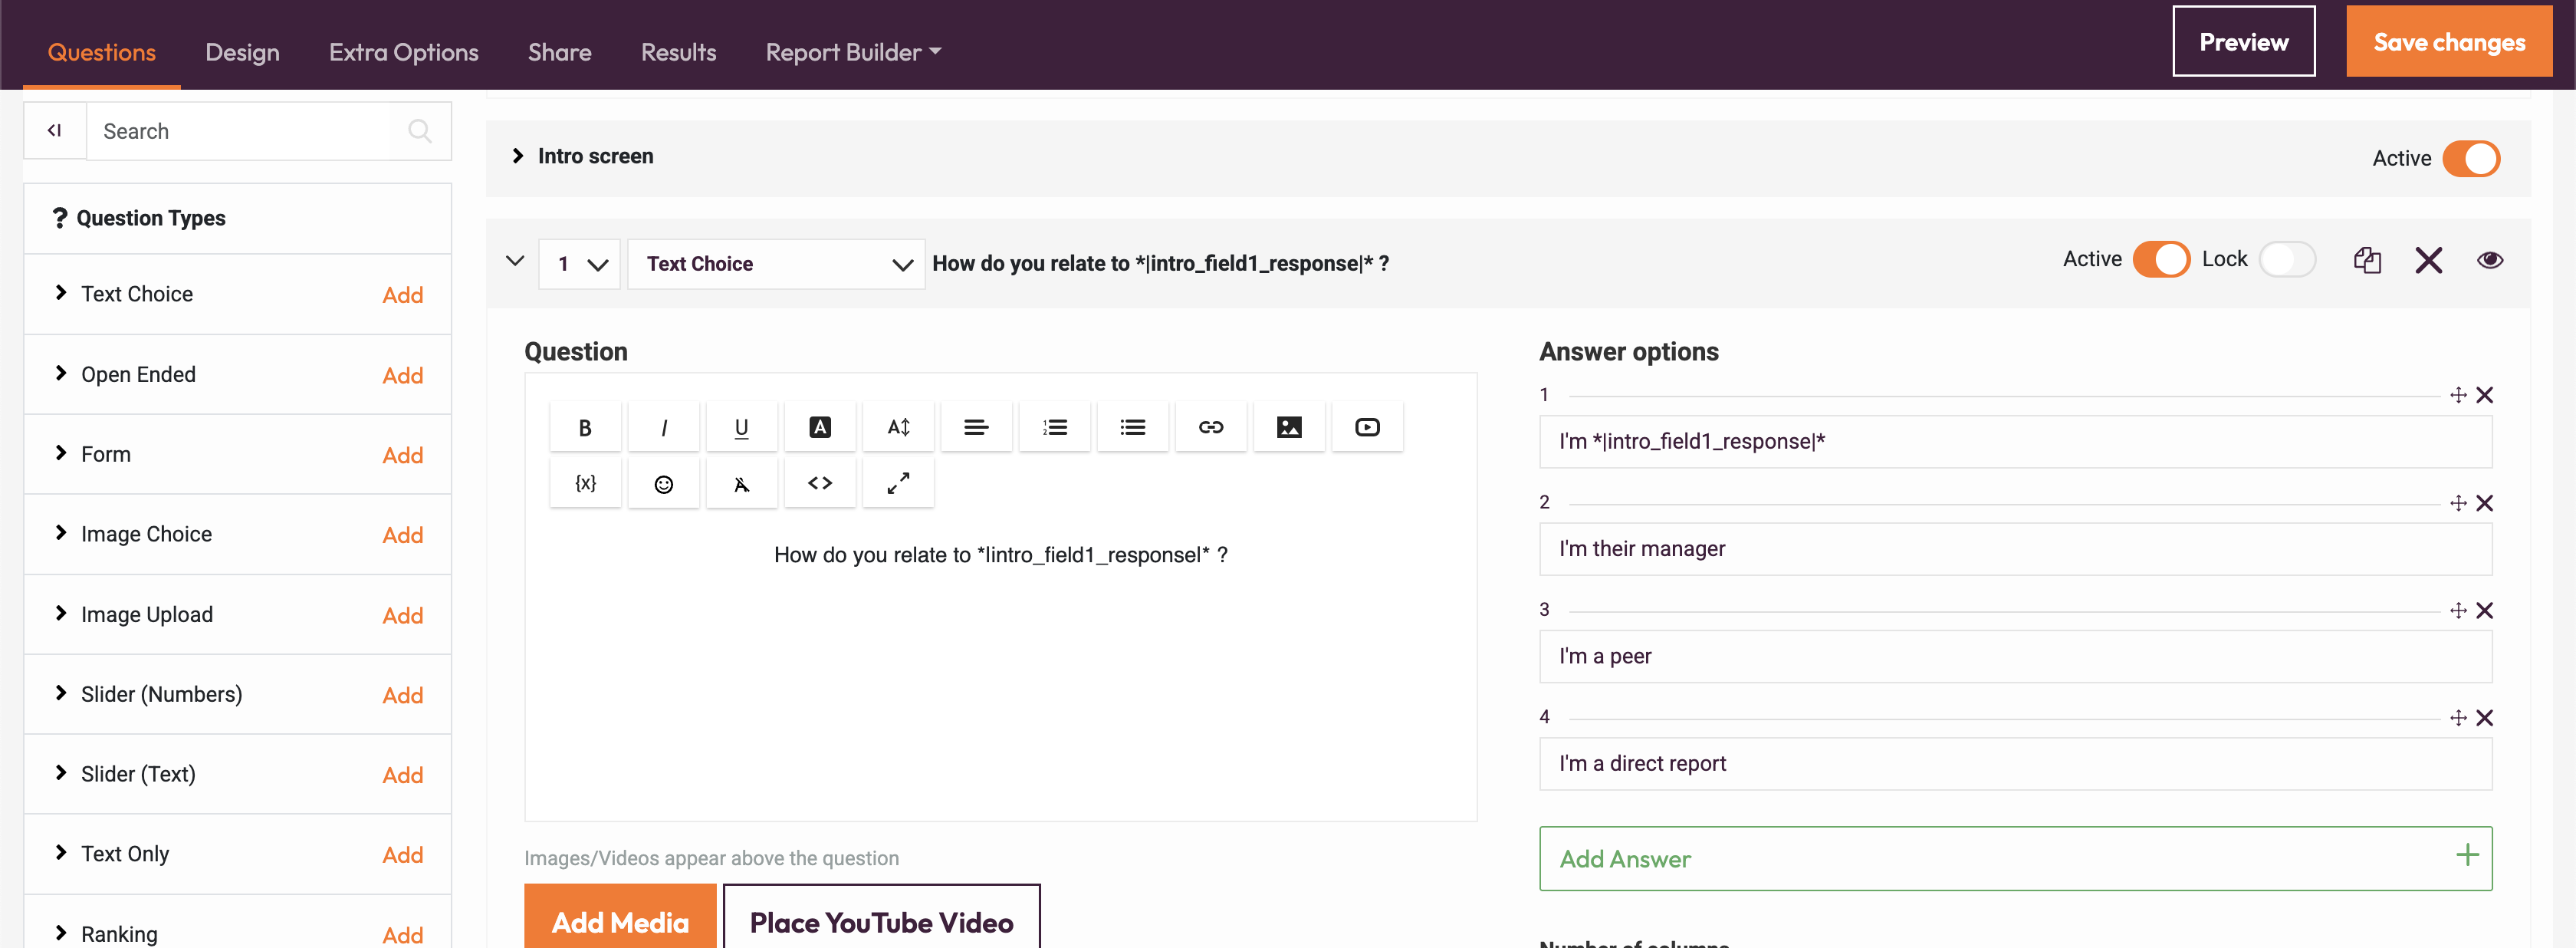The height and width of the screenshot is (948, 2576).
Task: Toggle the question Lock switch
Action: 2286,260
